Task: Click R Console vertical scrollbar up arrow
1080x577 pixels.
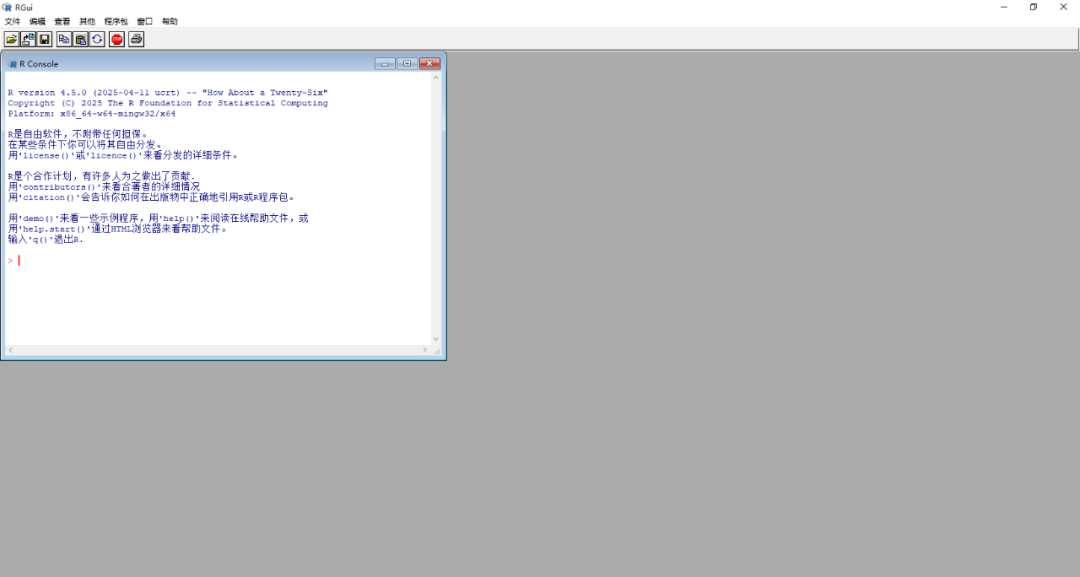Action: (x=436, y=78)
